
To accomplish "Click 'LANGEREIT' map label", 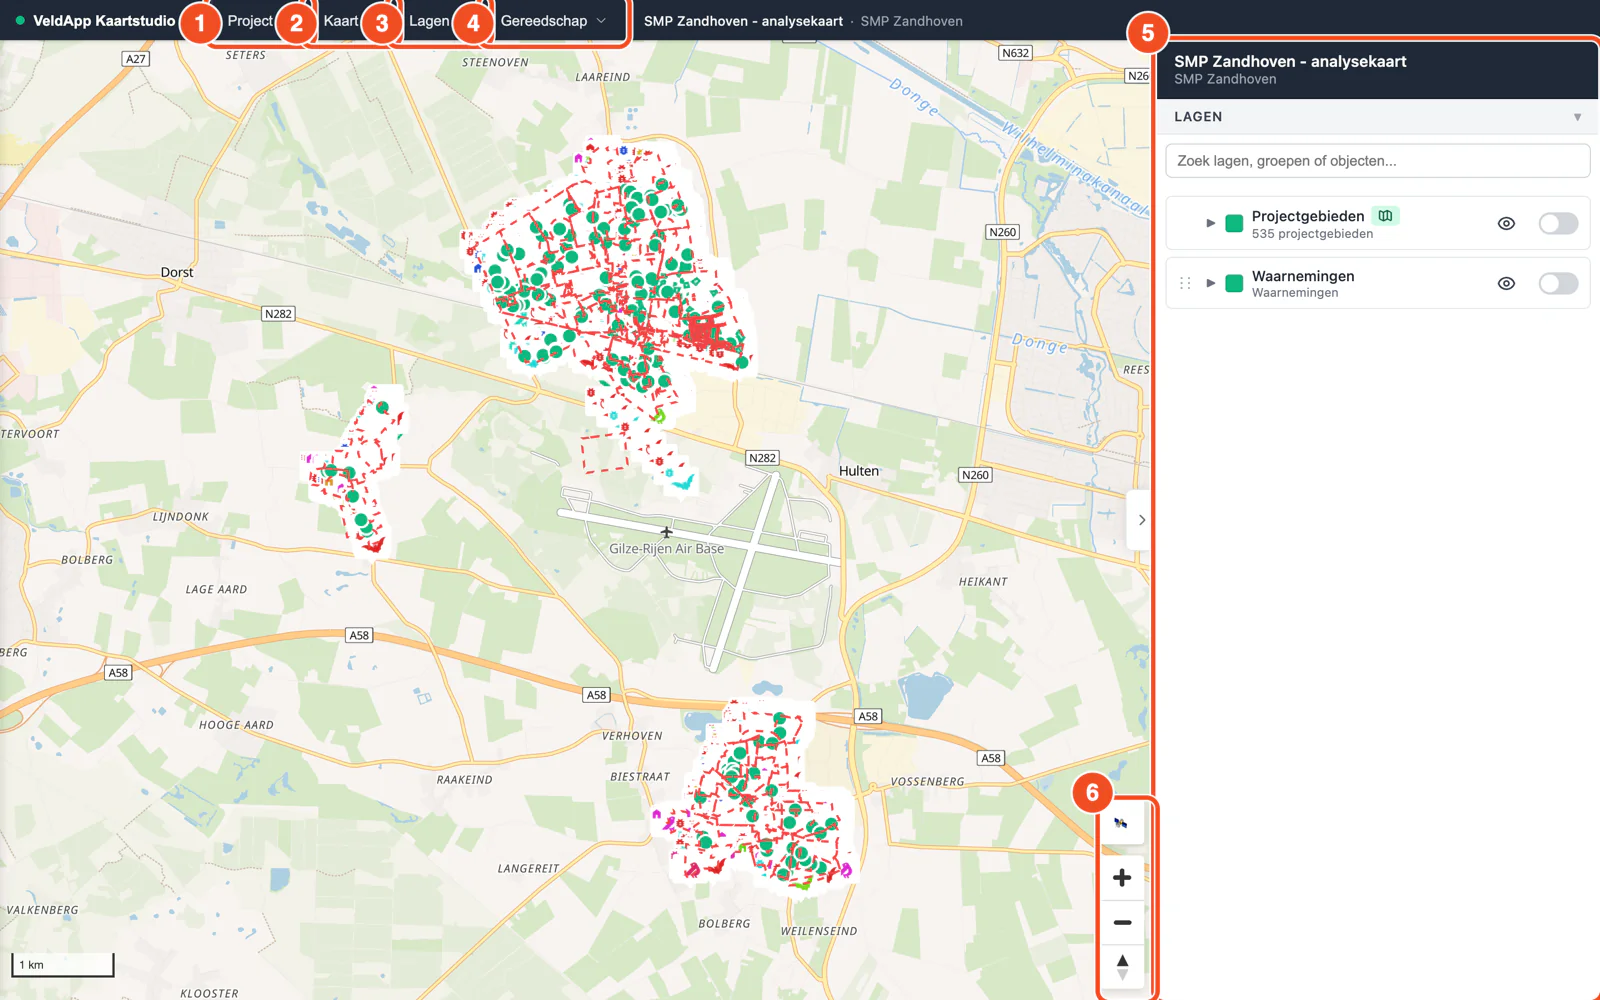I will [x=529, y=869].
